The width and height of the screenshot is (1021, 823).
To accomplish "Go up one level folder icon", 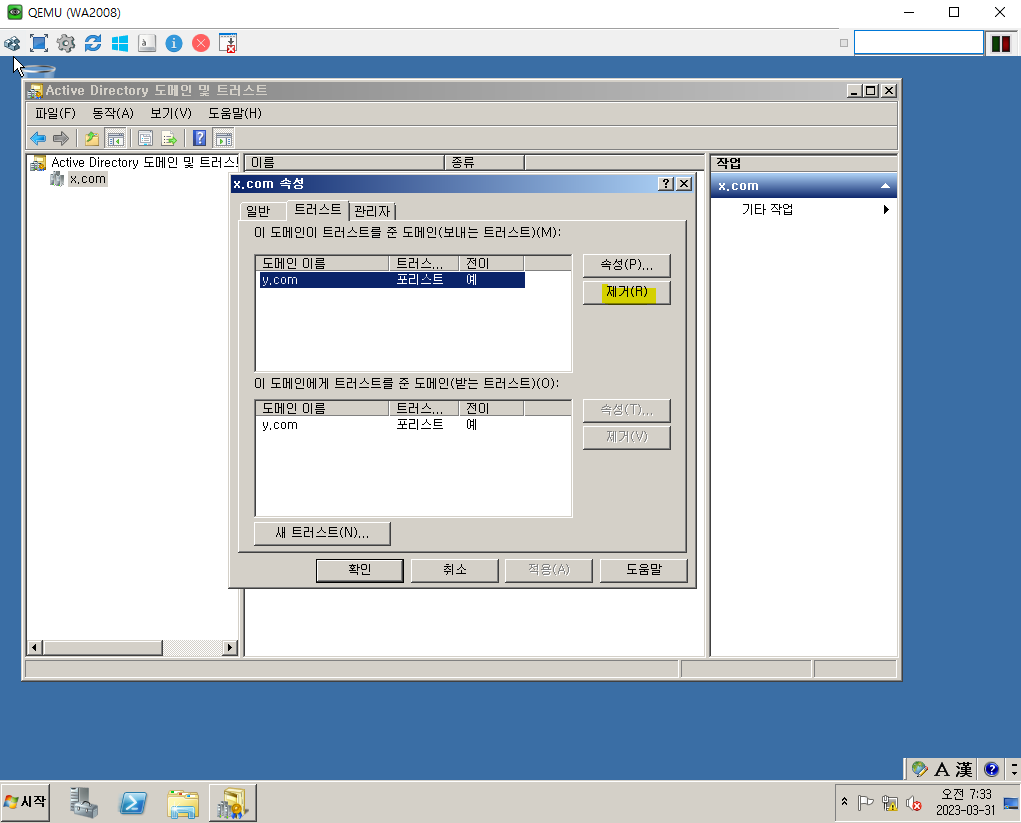I will coord(92,138).
